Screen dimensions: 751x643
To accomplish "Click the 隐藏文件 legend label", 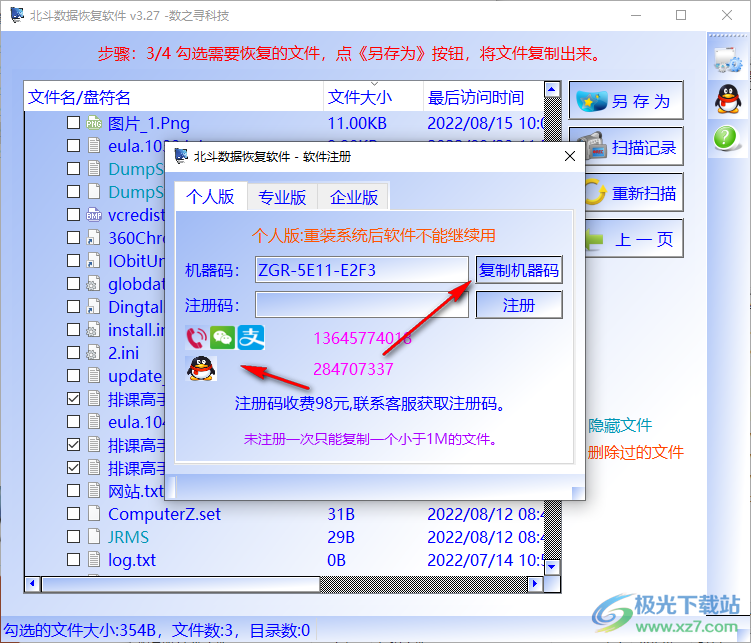I will [620, 425].
